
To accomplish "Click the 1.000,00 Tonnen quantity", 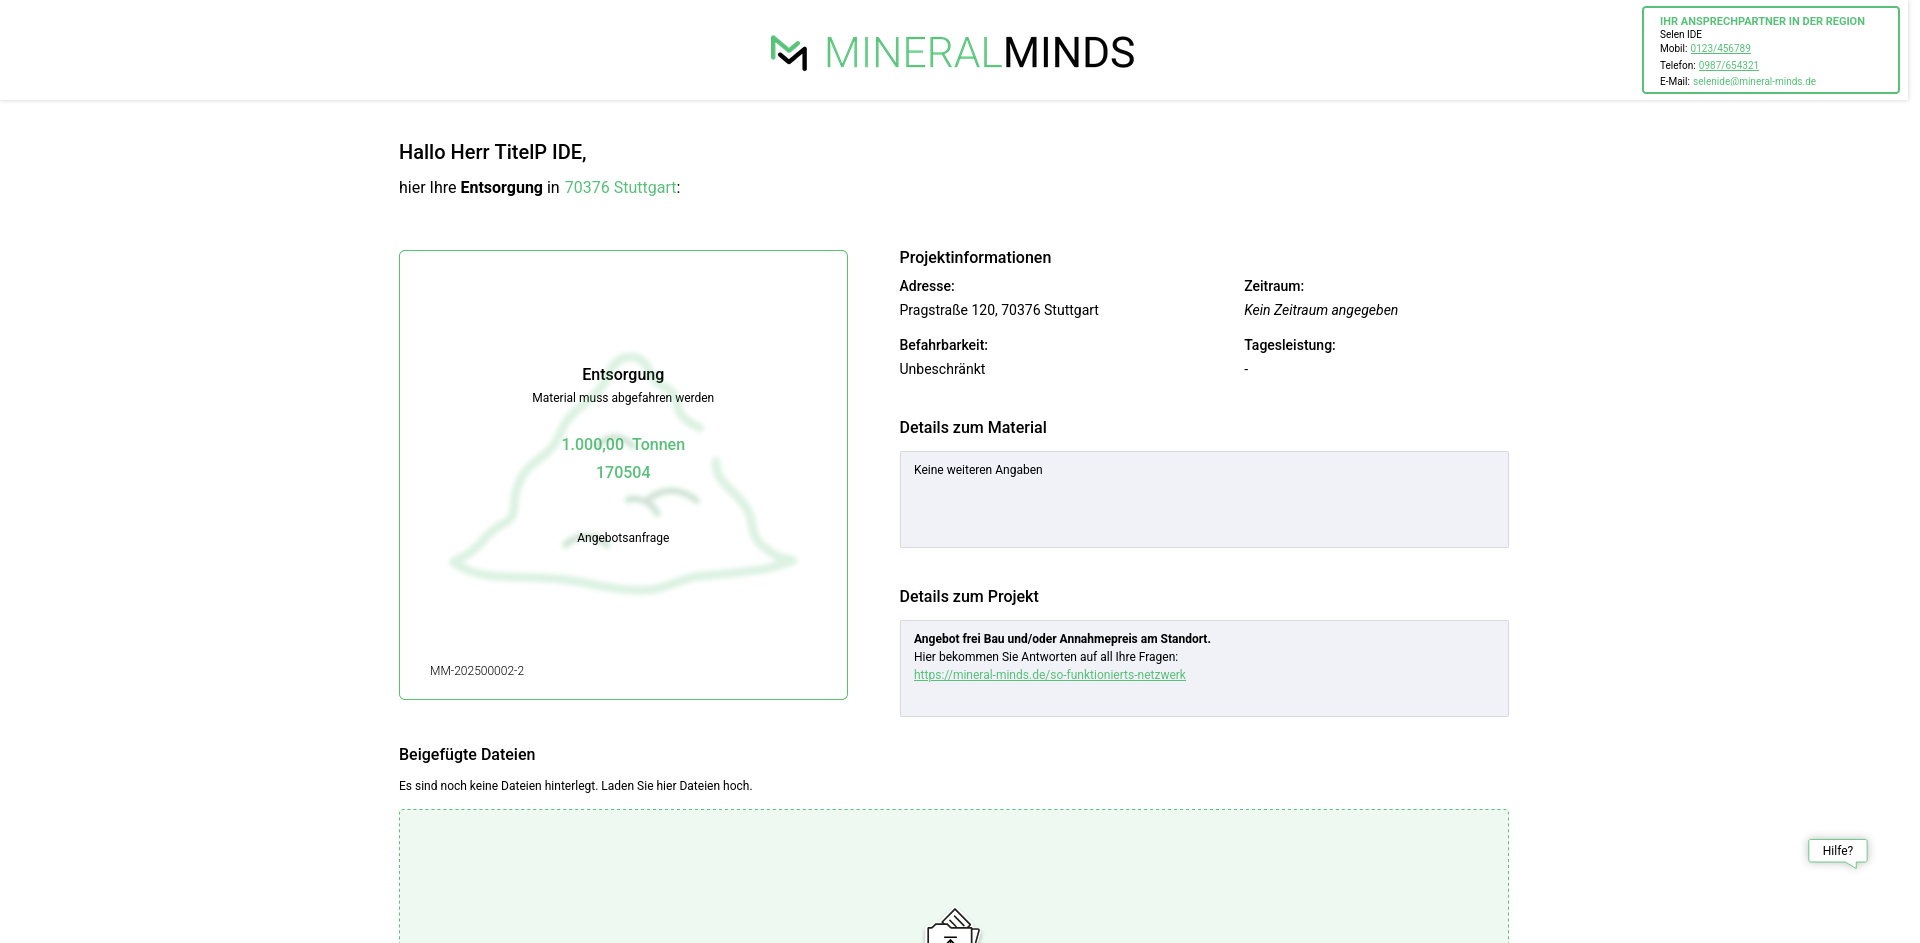I will tap(623, 445).
